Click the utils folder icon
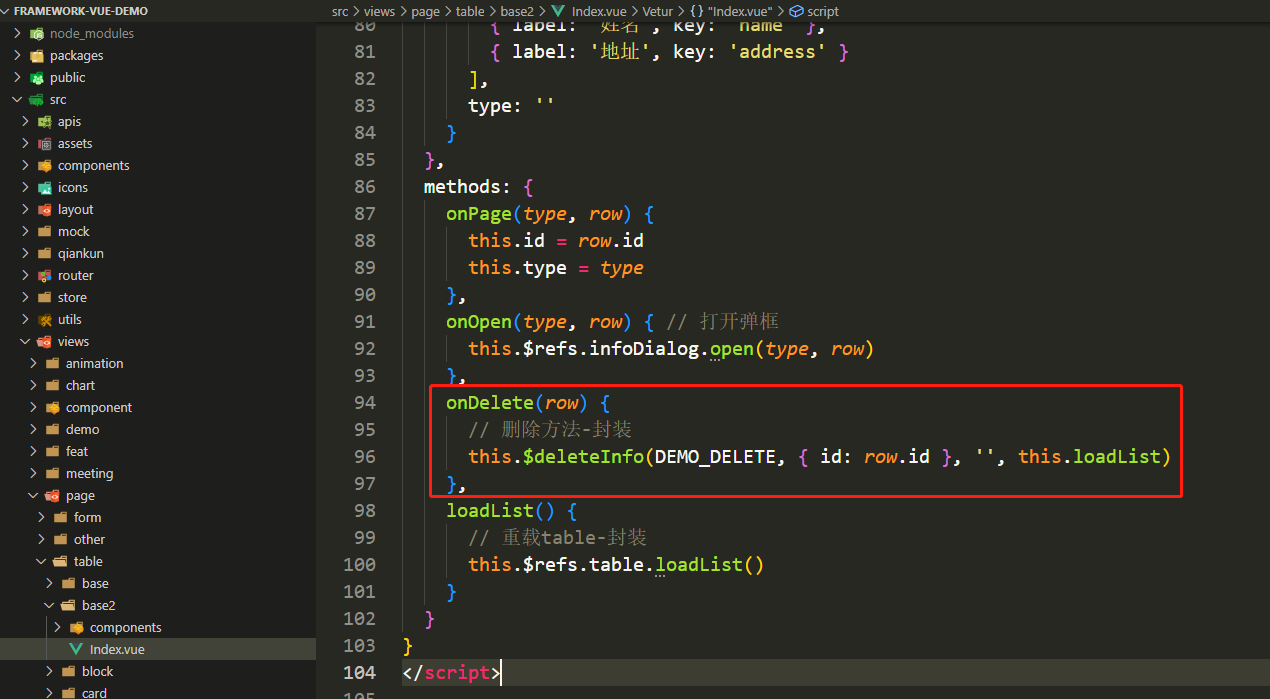 (45, 319)
